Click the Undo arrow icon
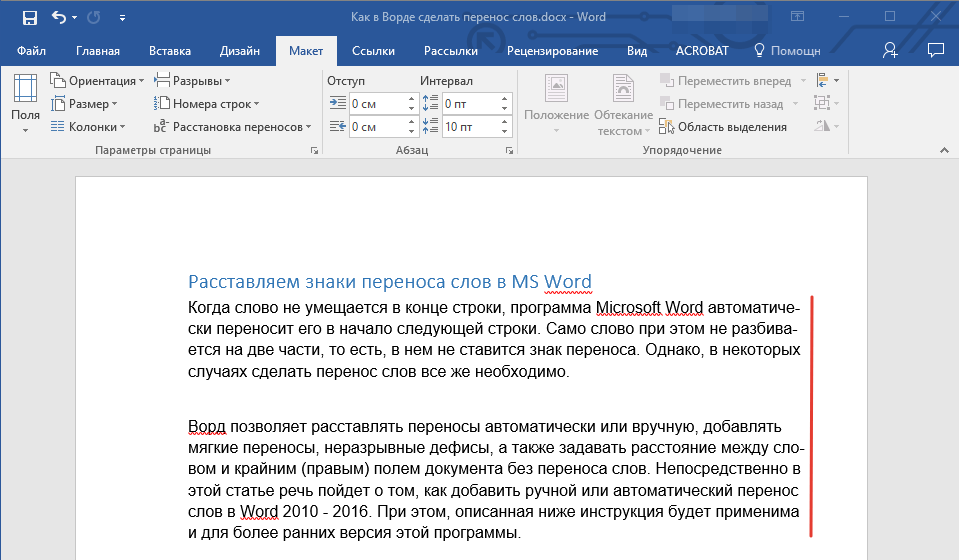Viewport: 959px width, 560px height. coord(58,17)
